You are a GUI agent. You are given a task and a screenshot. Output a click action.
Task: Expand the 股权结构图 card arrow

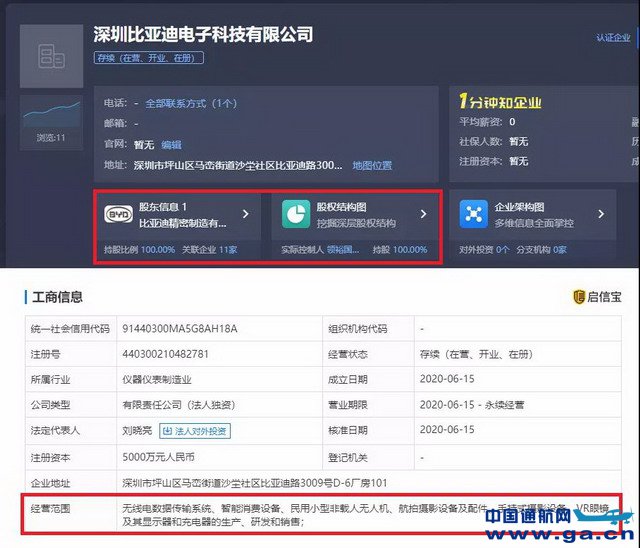point(423,214)
